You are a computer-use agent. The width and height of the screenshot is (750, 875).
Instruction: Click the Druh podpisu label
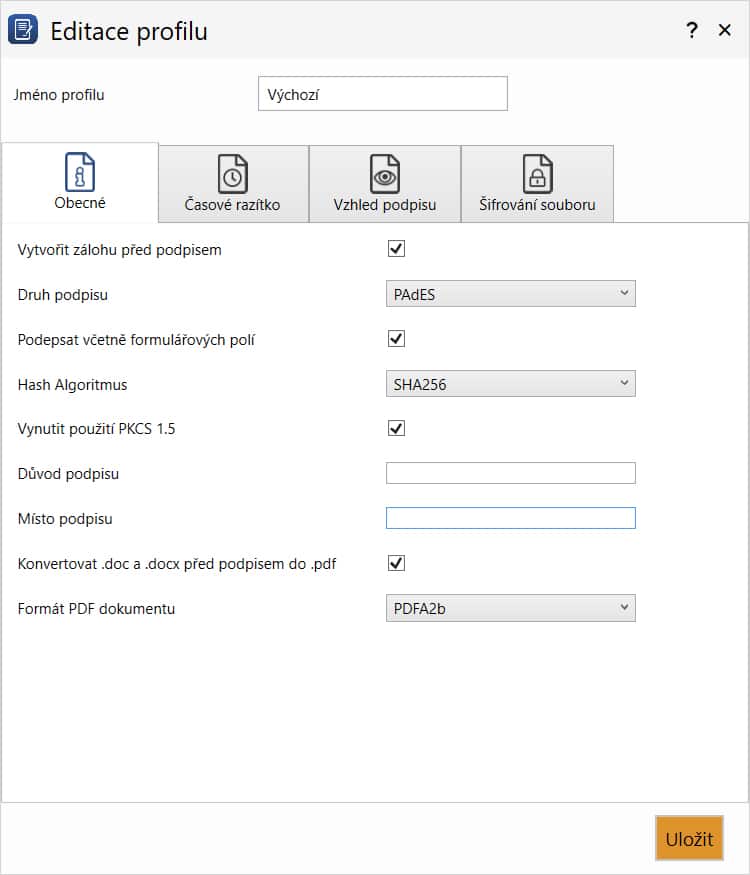pos(62,295)
